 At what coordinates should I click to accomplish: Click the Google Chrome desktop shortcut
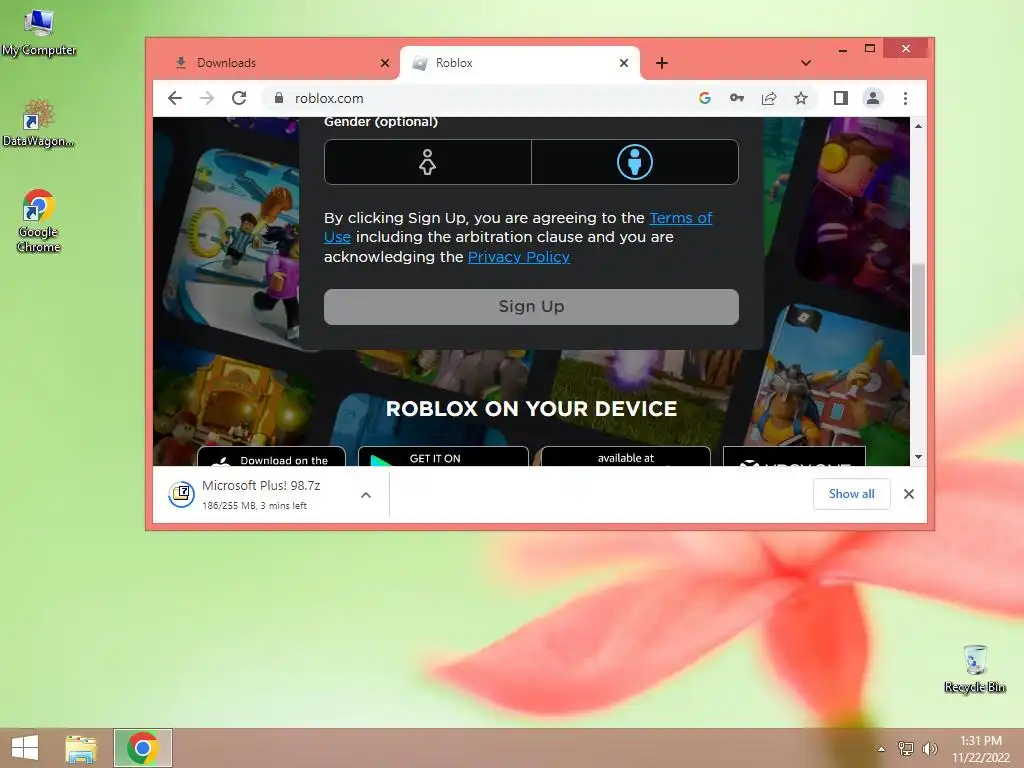coord(39,221)
